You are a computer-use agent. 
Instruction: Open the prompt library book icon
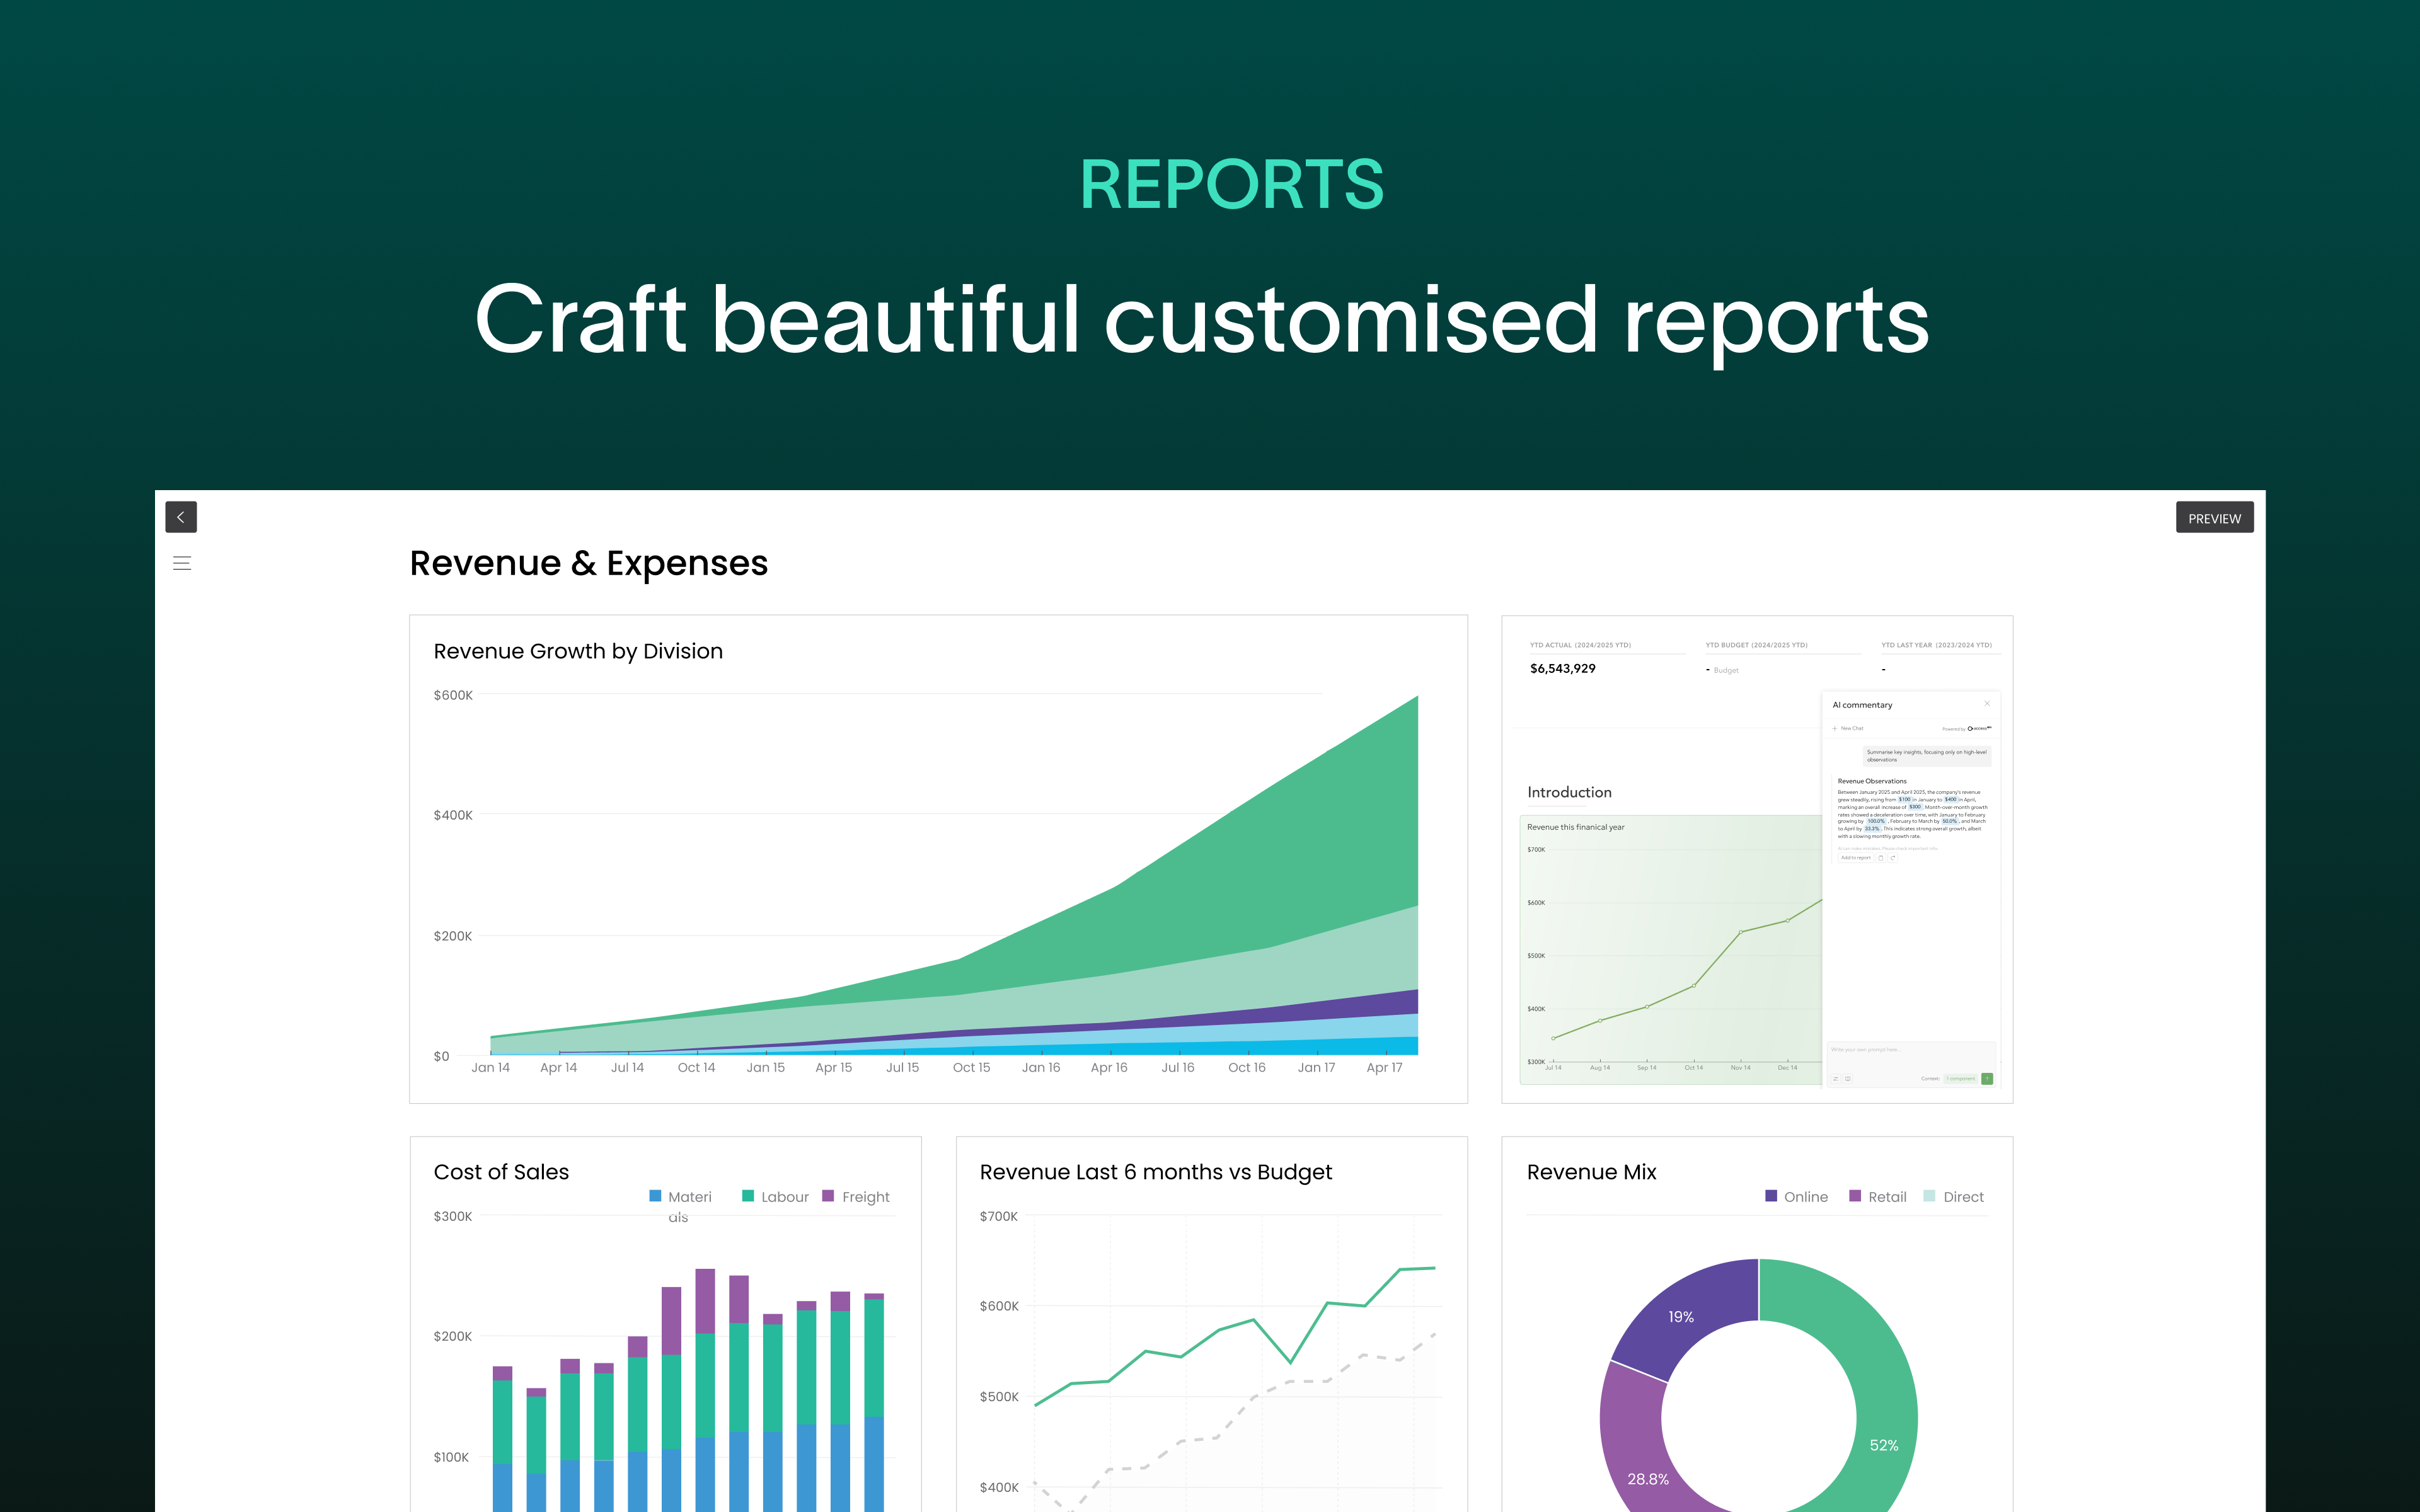[1848, 1079]
